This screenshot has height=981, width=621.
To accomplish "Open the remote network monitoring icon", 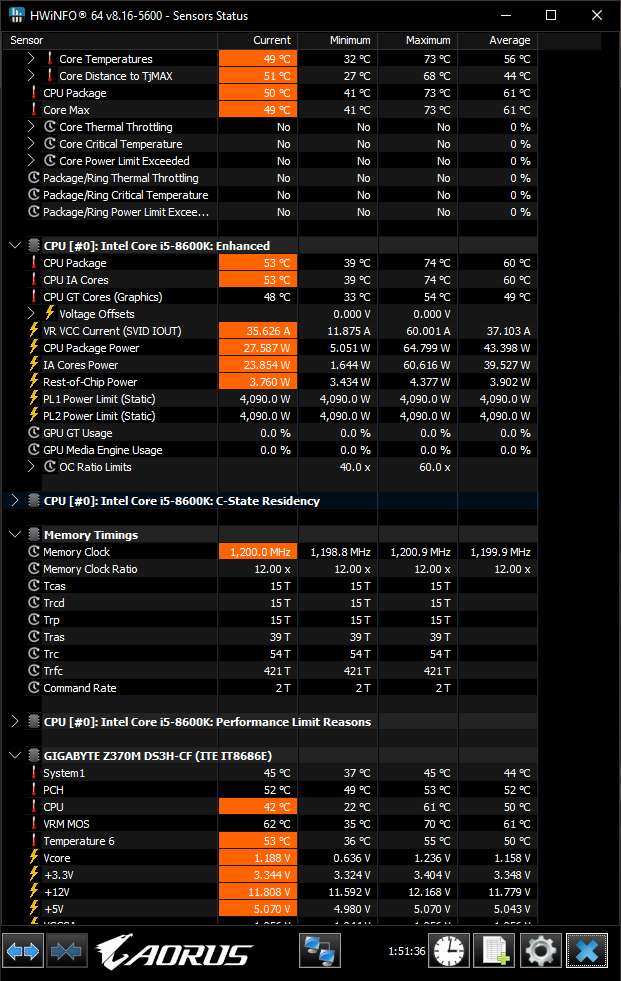I will (x=320, y=952).
